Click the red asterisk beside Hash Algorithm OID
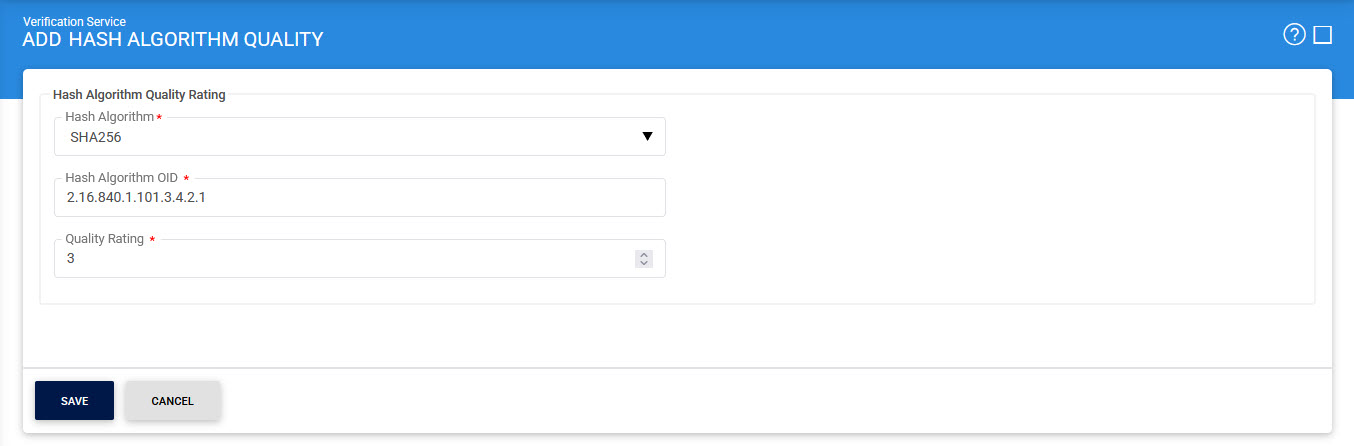Viewport: 1354px width, 446px height. (x=186, y=178)
